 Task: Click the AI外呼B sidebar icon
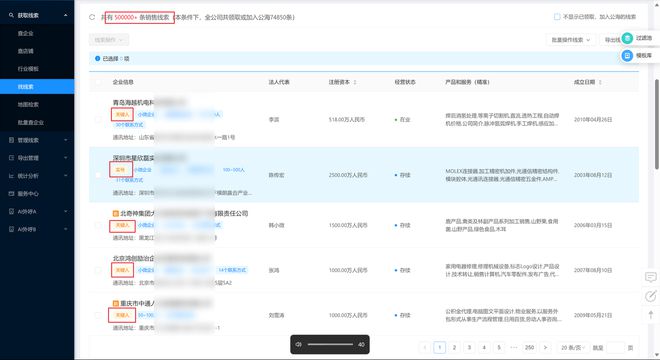[11, 229]
